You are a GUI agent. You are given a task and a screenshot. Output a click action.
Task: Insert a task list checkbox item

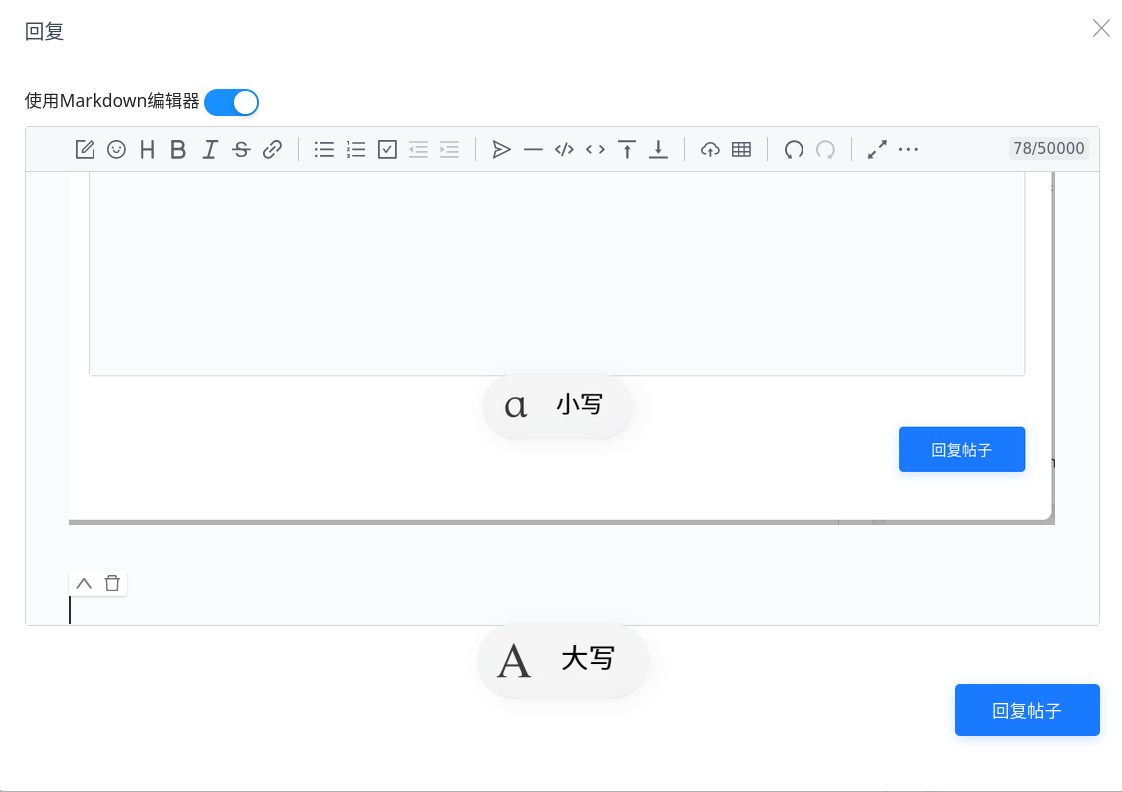[x=387, y=149]
